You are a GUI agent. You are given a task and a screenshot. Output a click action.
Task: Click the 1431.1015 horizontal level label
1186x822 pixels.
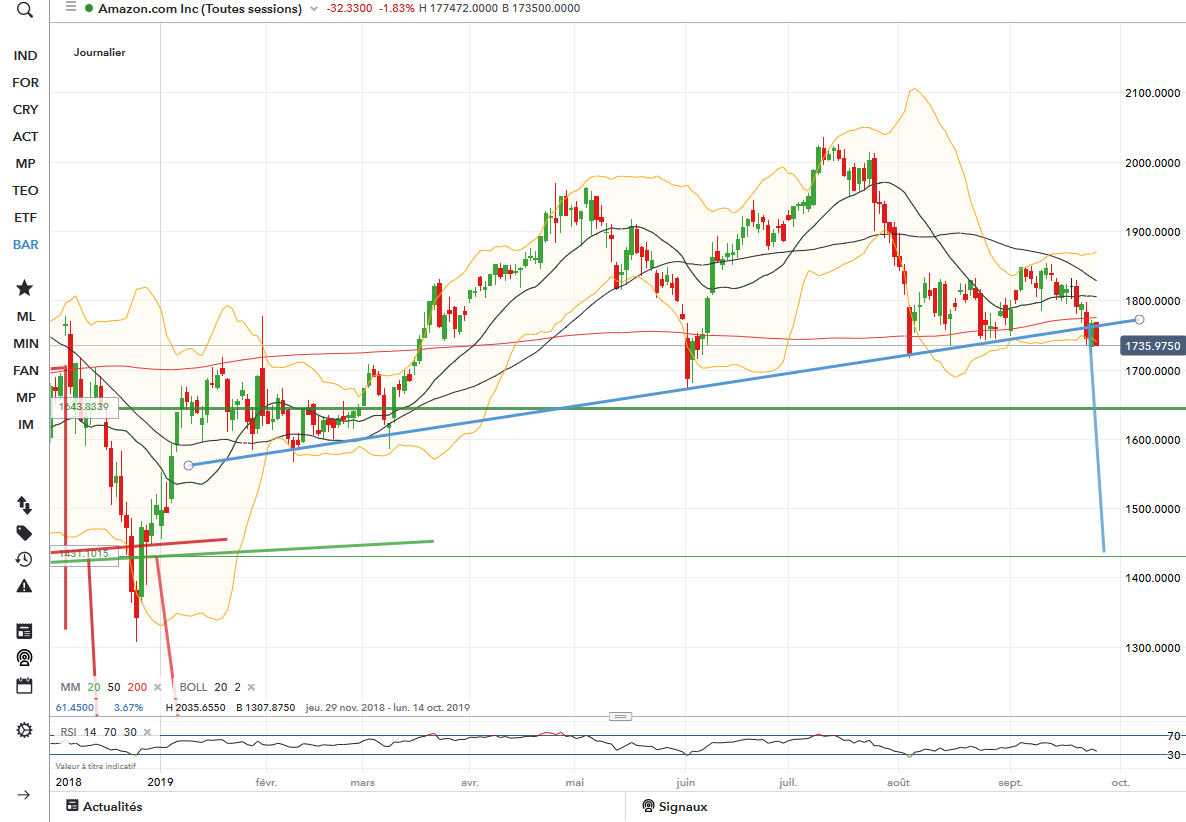tap(84, 554)
